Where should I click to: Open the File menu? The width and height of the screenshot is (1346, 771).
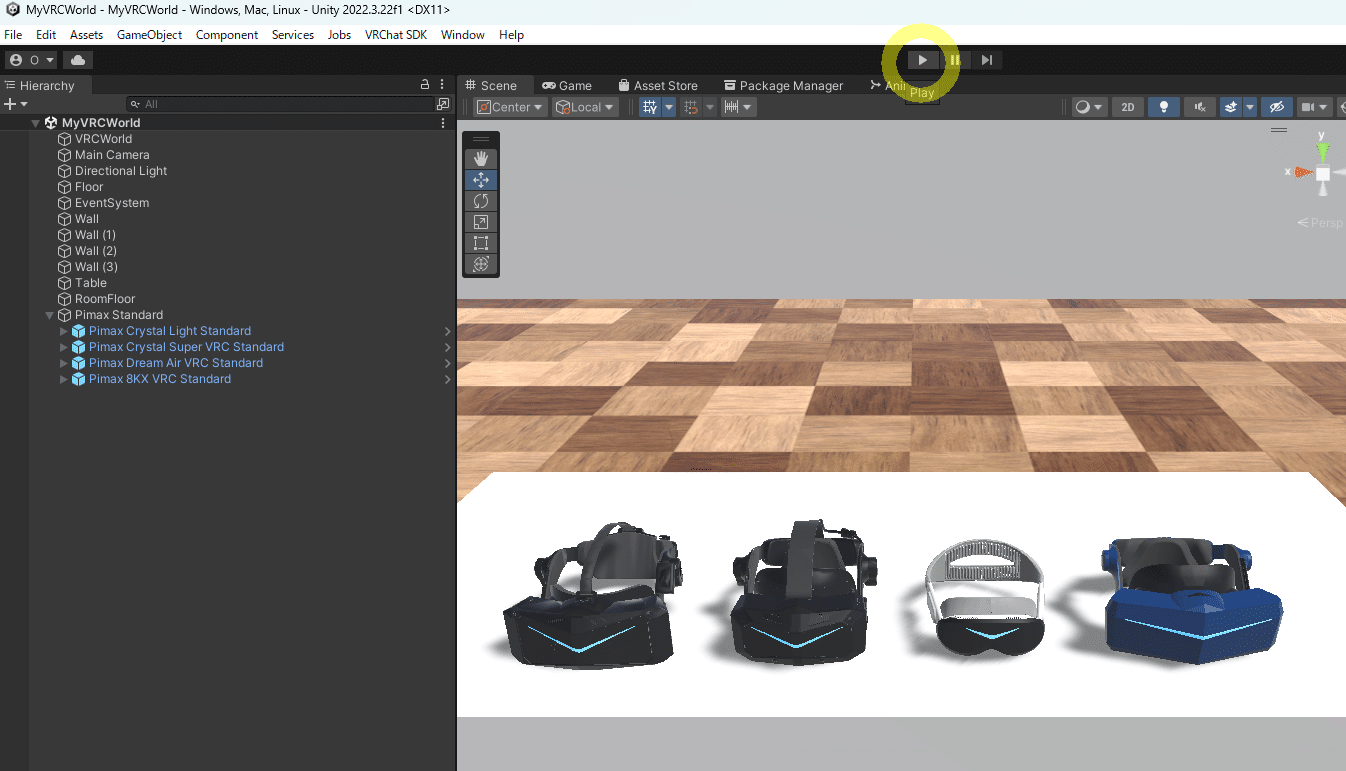click(x=13, y=35)
